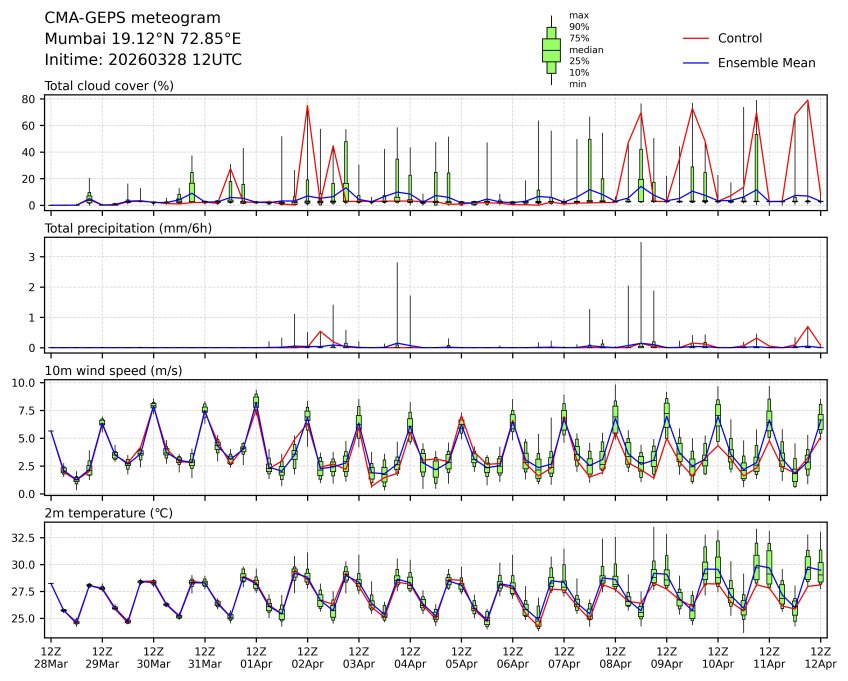Click the 12Z 07Apr time axis label

[564, 657]
